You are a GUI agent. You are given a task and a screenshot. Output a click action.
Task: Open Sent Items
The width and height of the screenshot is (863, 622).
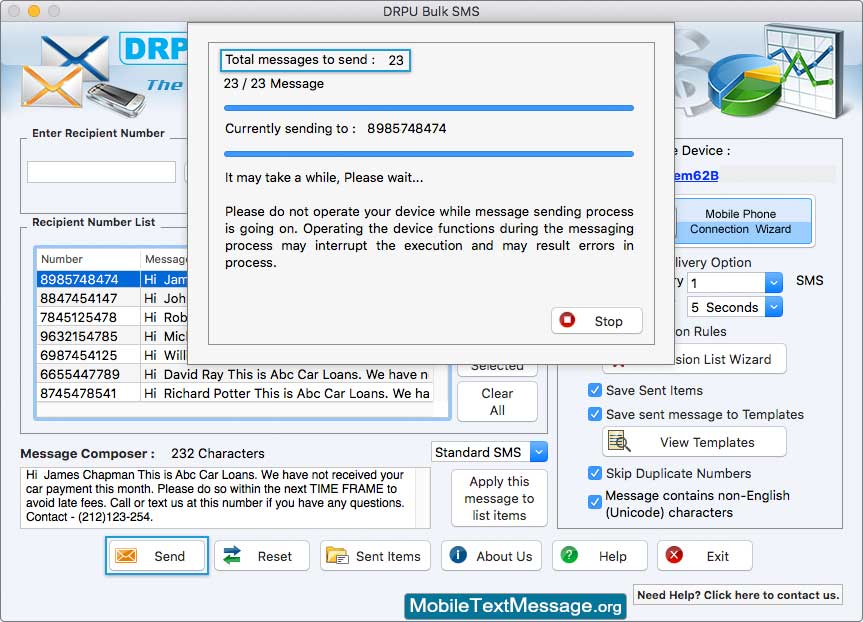click(x=375, y=556)
